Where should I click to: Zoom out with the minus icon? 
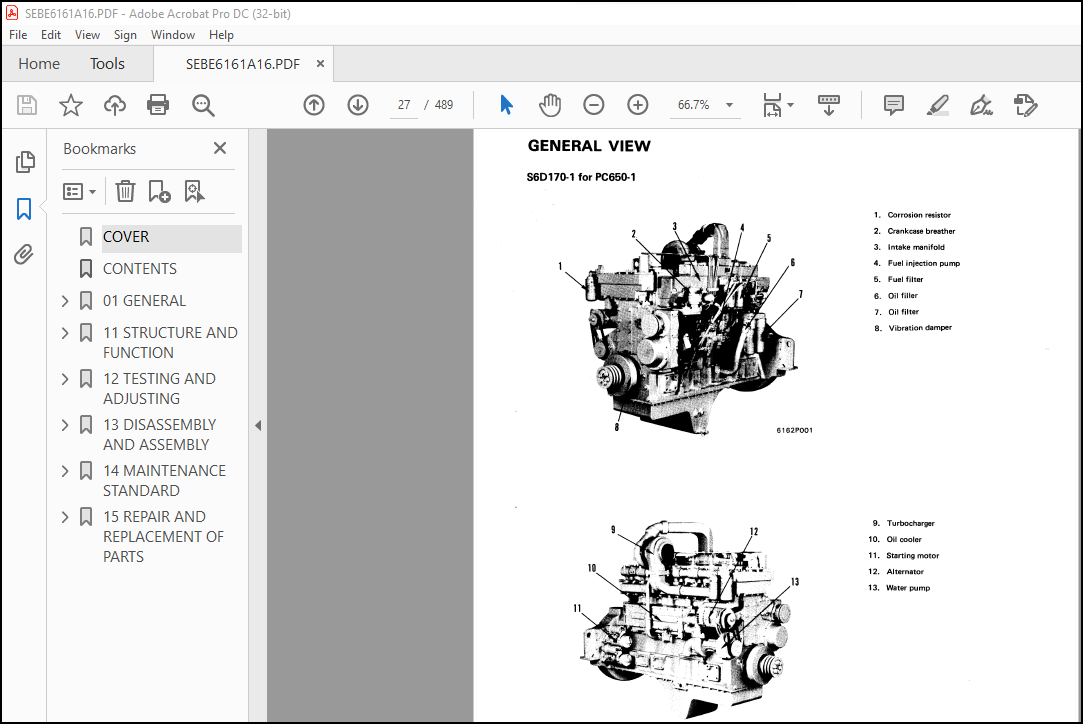point(593,105)
